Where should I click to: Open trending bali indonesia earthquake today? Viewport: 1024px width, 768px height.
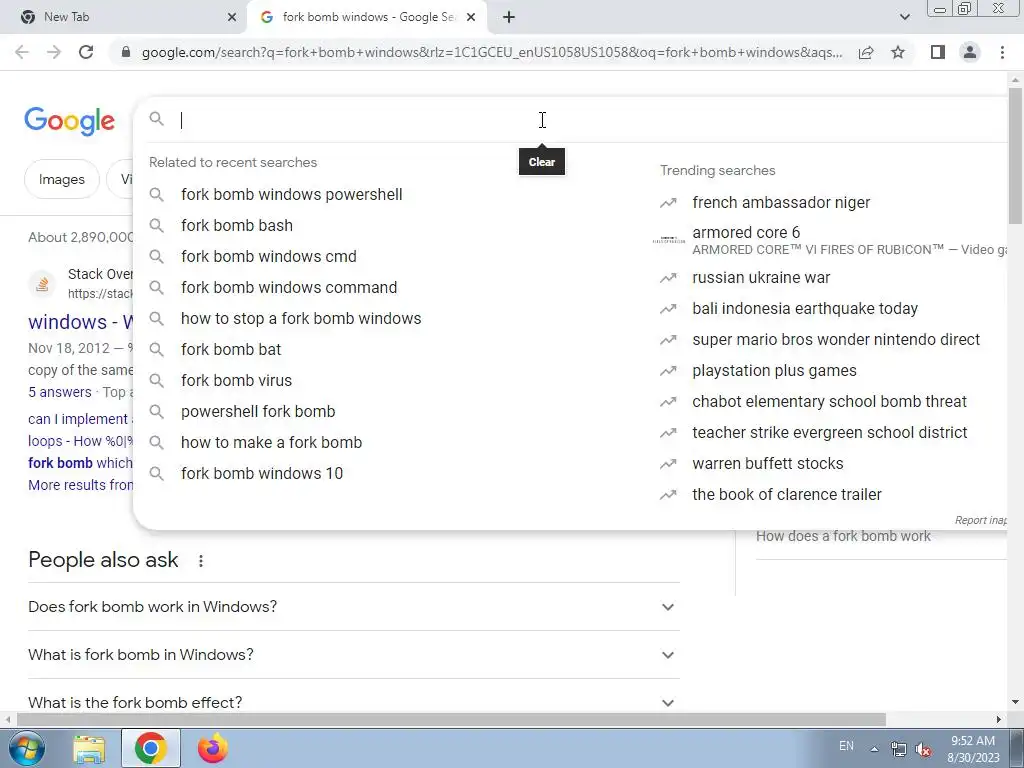pyautogui.click(x=805, y=308)
